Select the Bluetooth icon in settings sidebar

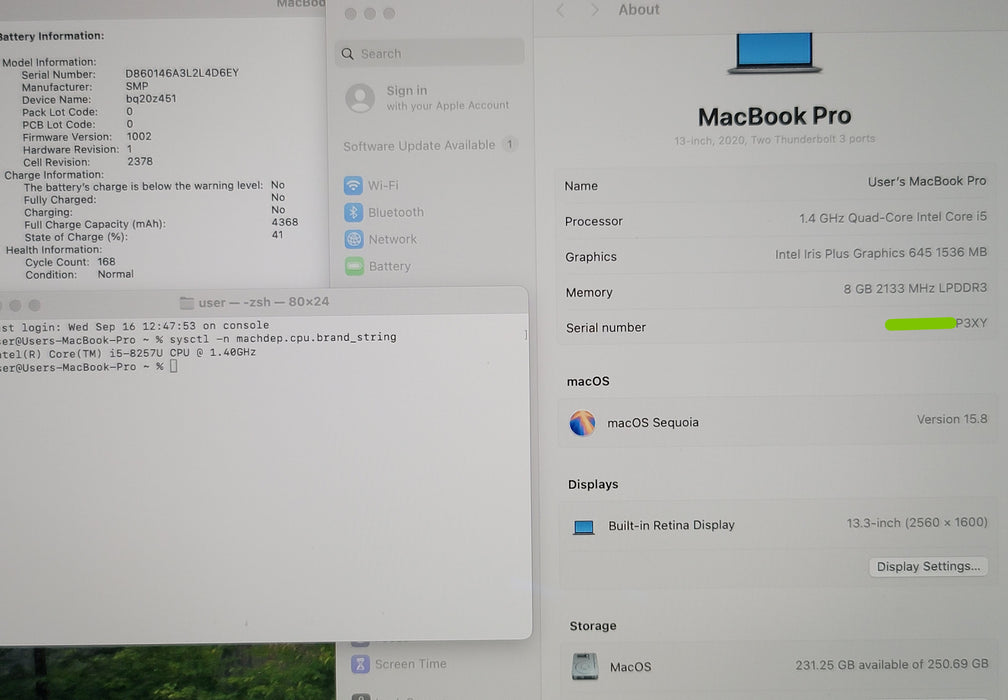[353, 212]
